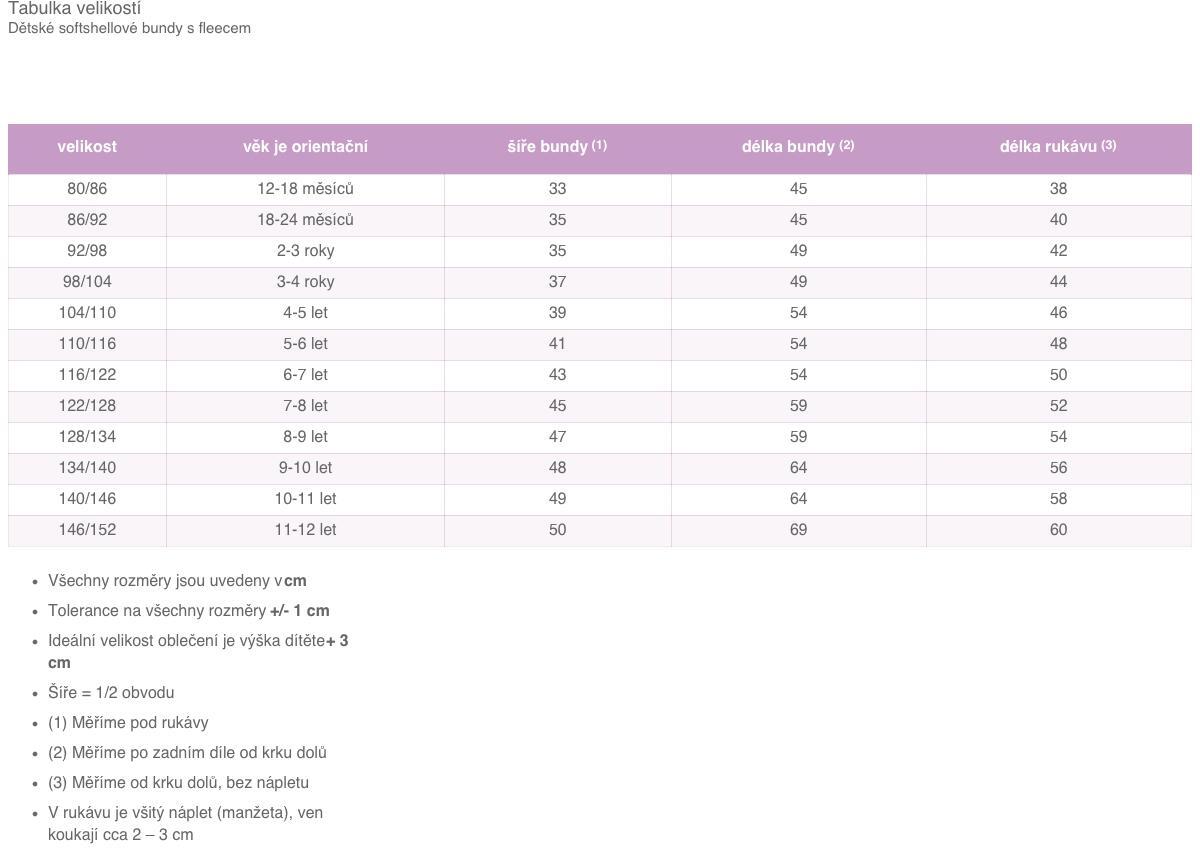The height and width of the screenshot is (848, 1200).
Task: Click the 'Tolerance na všechny rozměry' note
Action: click(189, 611)
